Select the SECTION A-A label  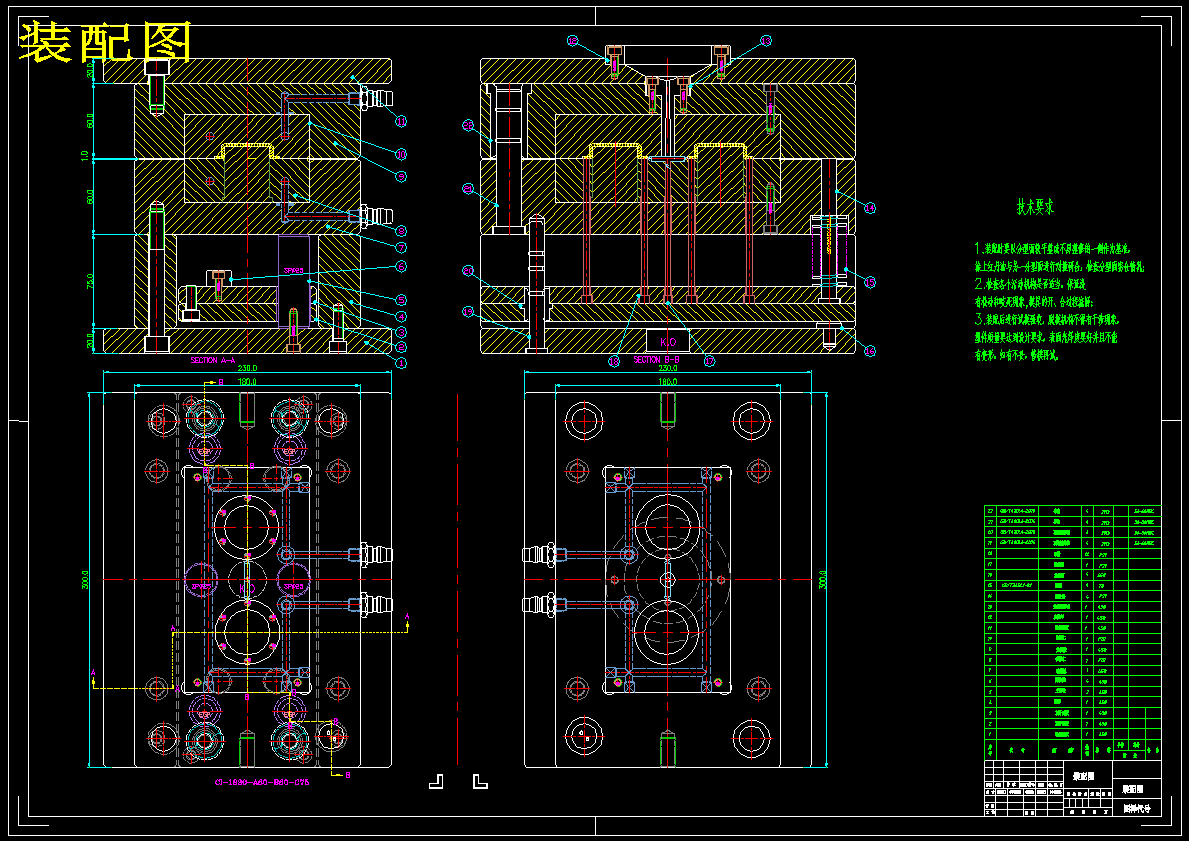point(215,361)
